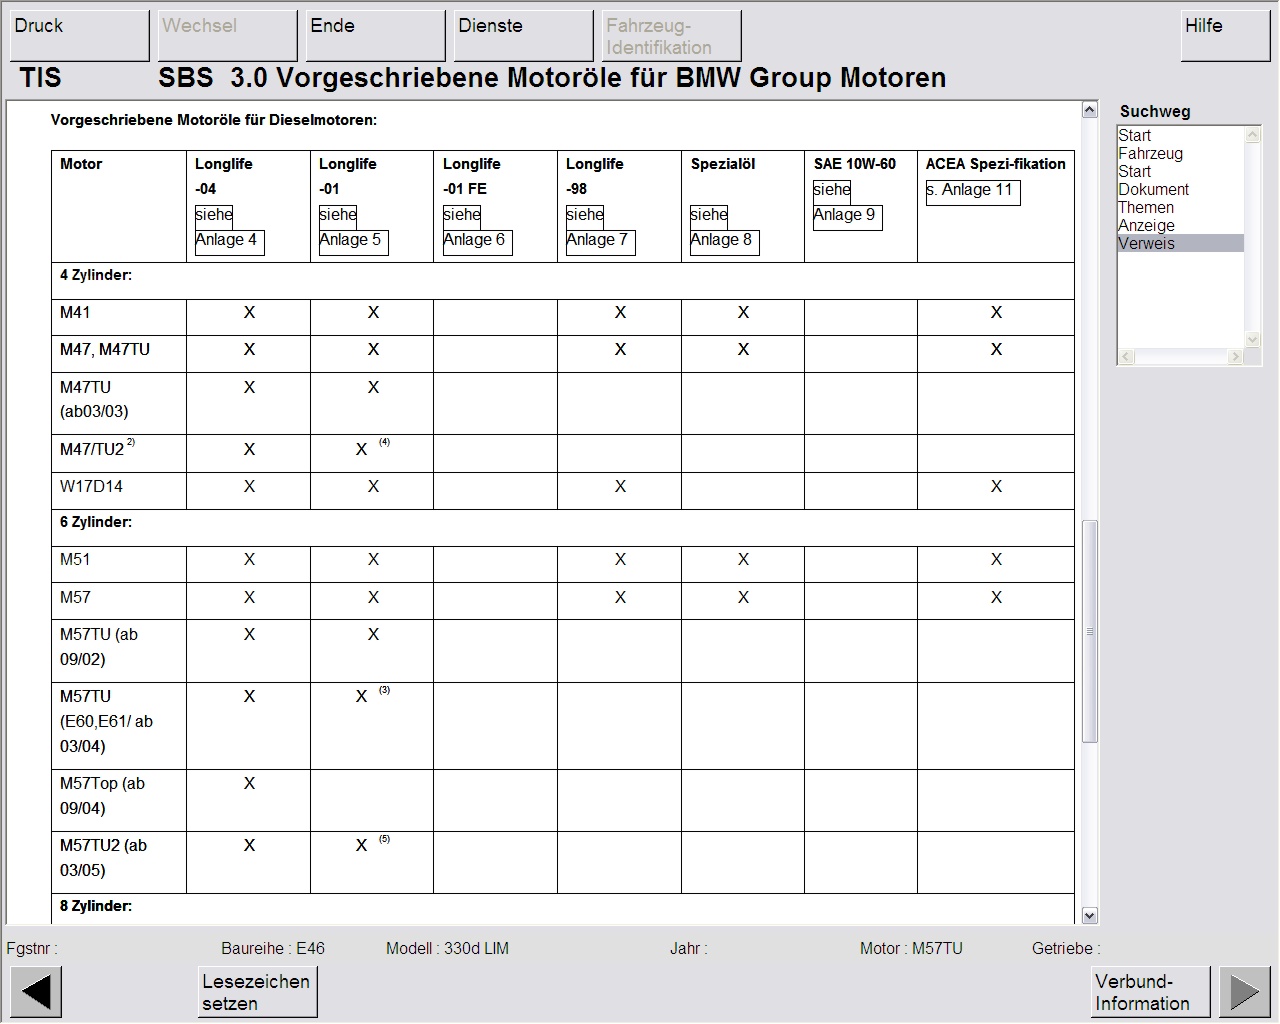Viewport: 1280px width, 1024px height.
Task: Click 'Baureihe : E46' status text
Action: pyautogui.click(x=273, y=948)
